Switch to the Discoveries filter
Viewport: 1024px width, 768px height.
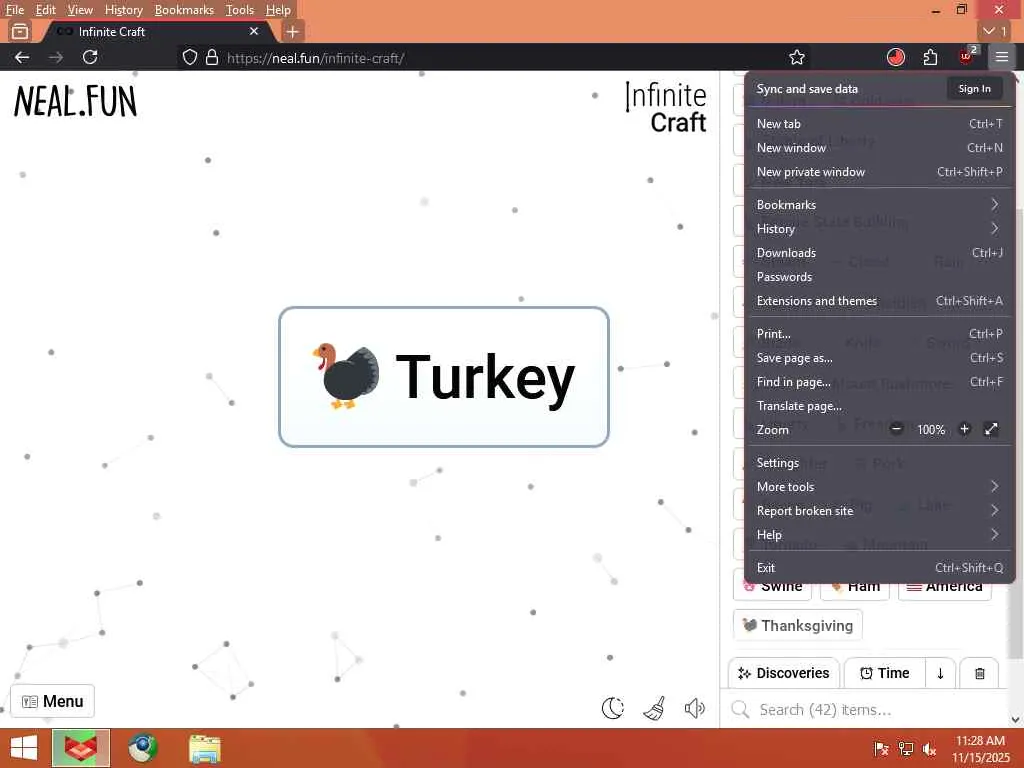pyautogui.click(x=784, y=673)
